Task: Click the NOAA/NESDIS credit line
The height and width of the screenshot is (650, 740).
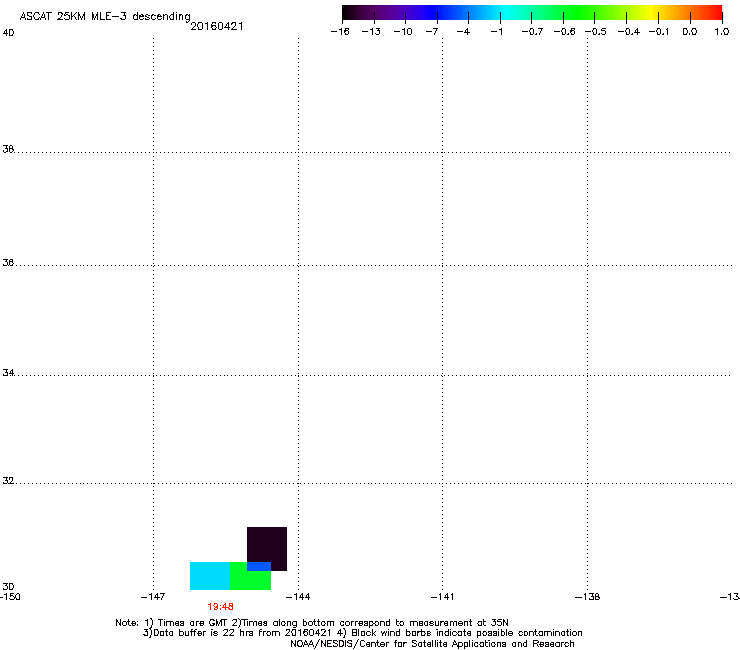Action: pyautogui.click(x=432, y=644)
